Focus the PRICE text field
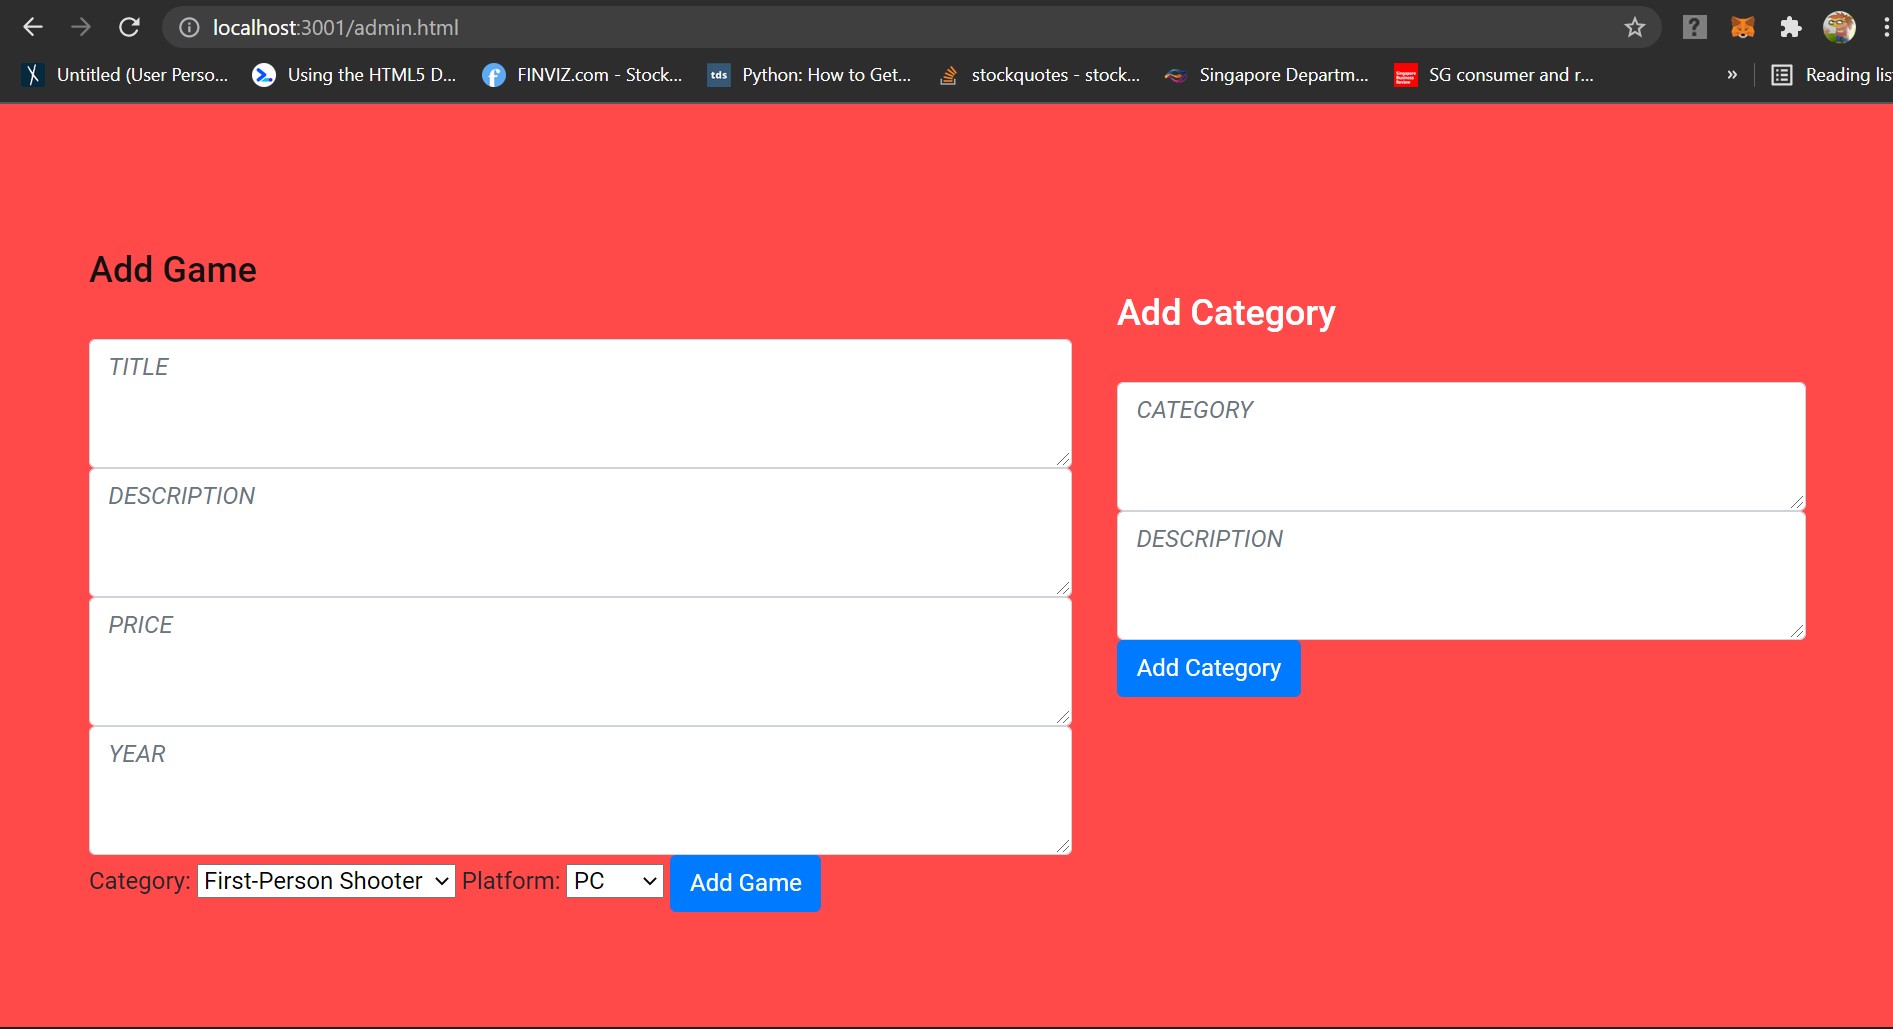 [x=580, y=661]
